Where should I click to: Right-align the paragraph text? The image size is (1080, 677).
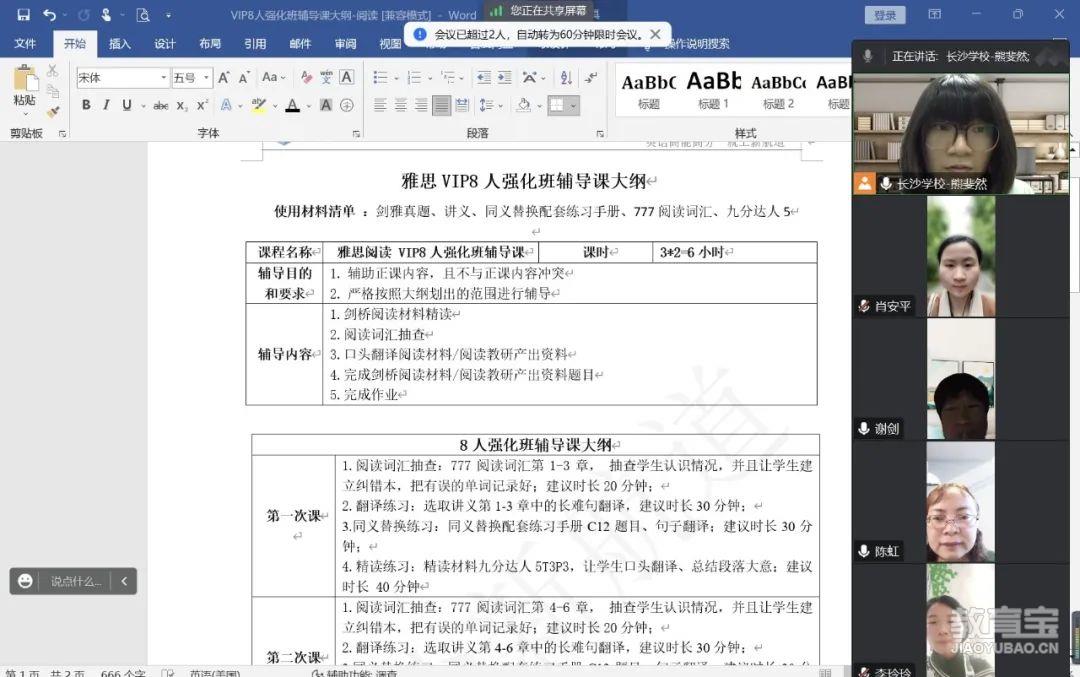(421, 105)
